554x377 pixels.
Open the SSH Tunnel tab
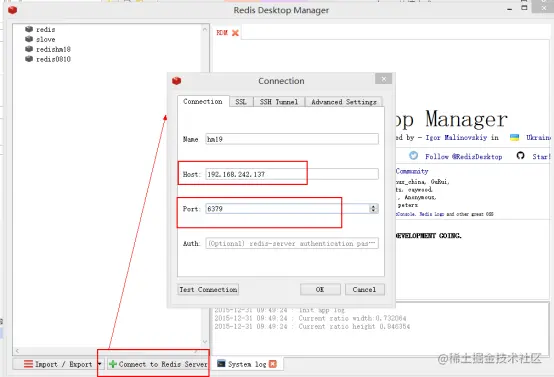tap(279, 102)
